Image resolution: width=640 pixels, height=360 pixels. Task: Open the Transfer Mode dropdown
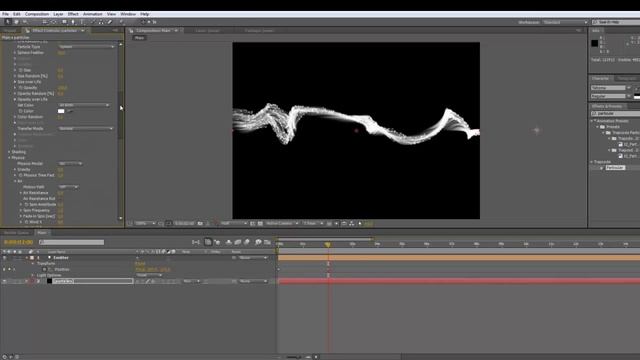pos(85,129)
